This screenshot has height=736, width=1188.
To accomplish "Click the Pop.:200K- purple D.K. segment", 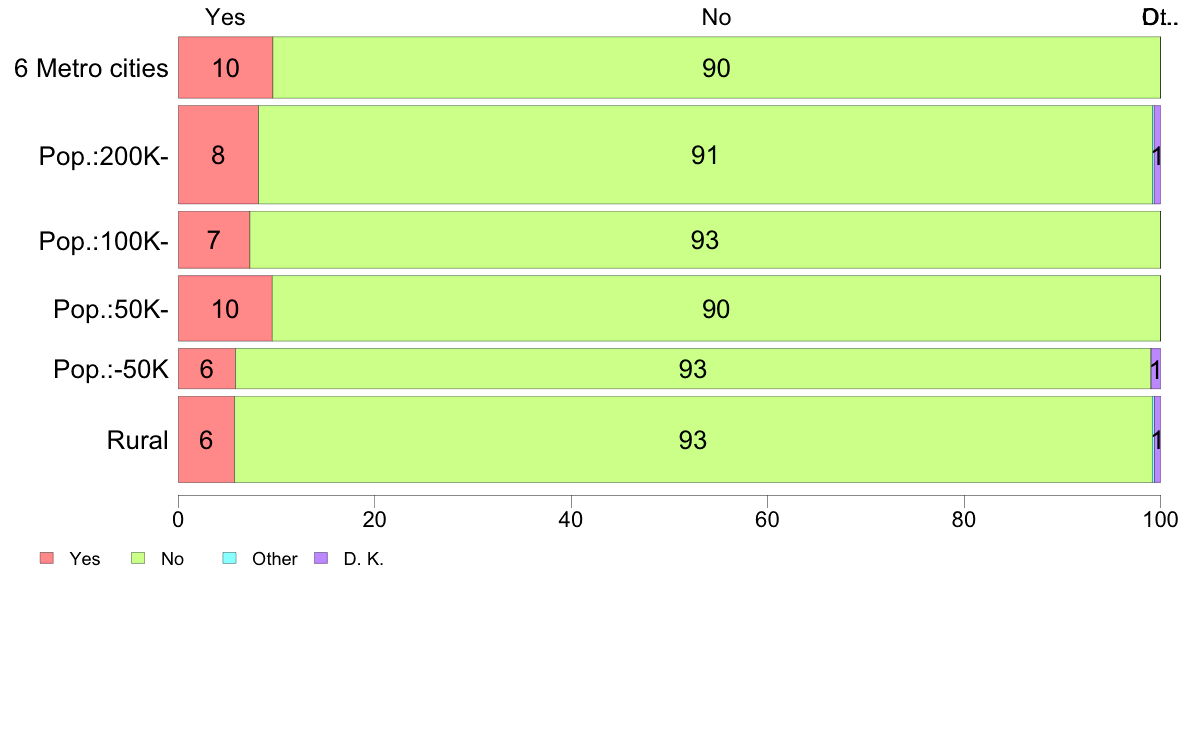I will (1157, 155).
